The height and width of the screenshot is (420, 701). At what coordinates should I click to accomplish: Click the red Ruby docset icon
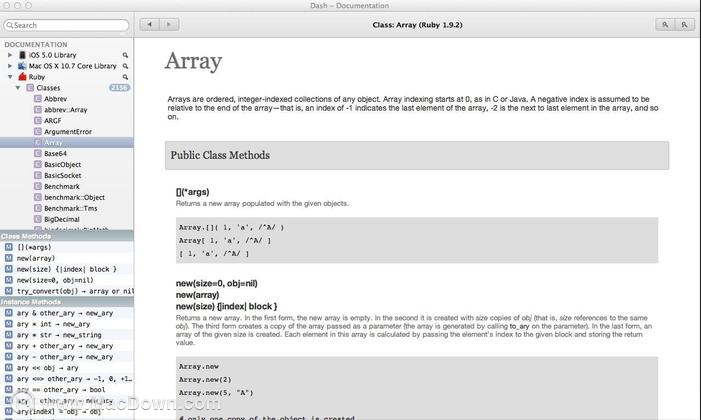(22, 76)
